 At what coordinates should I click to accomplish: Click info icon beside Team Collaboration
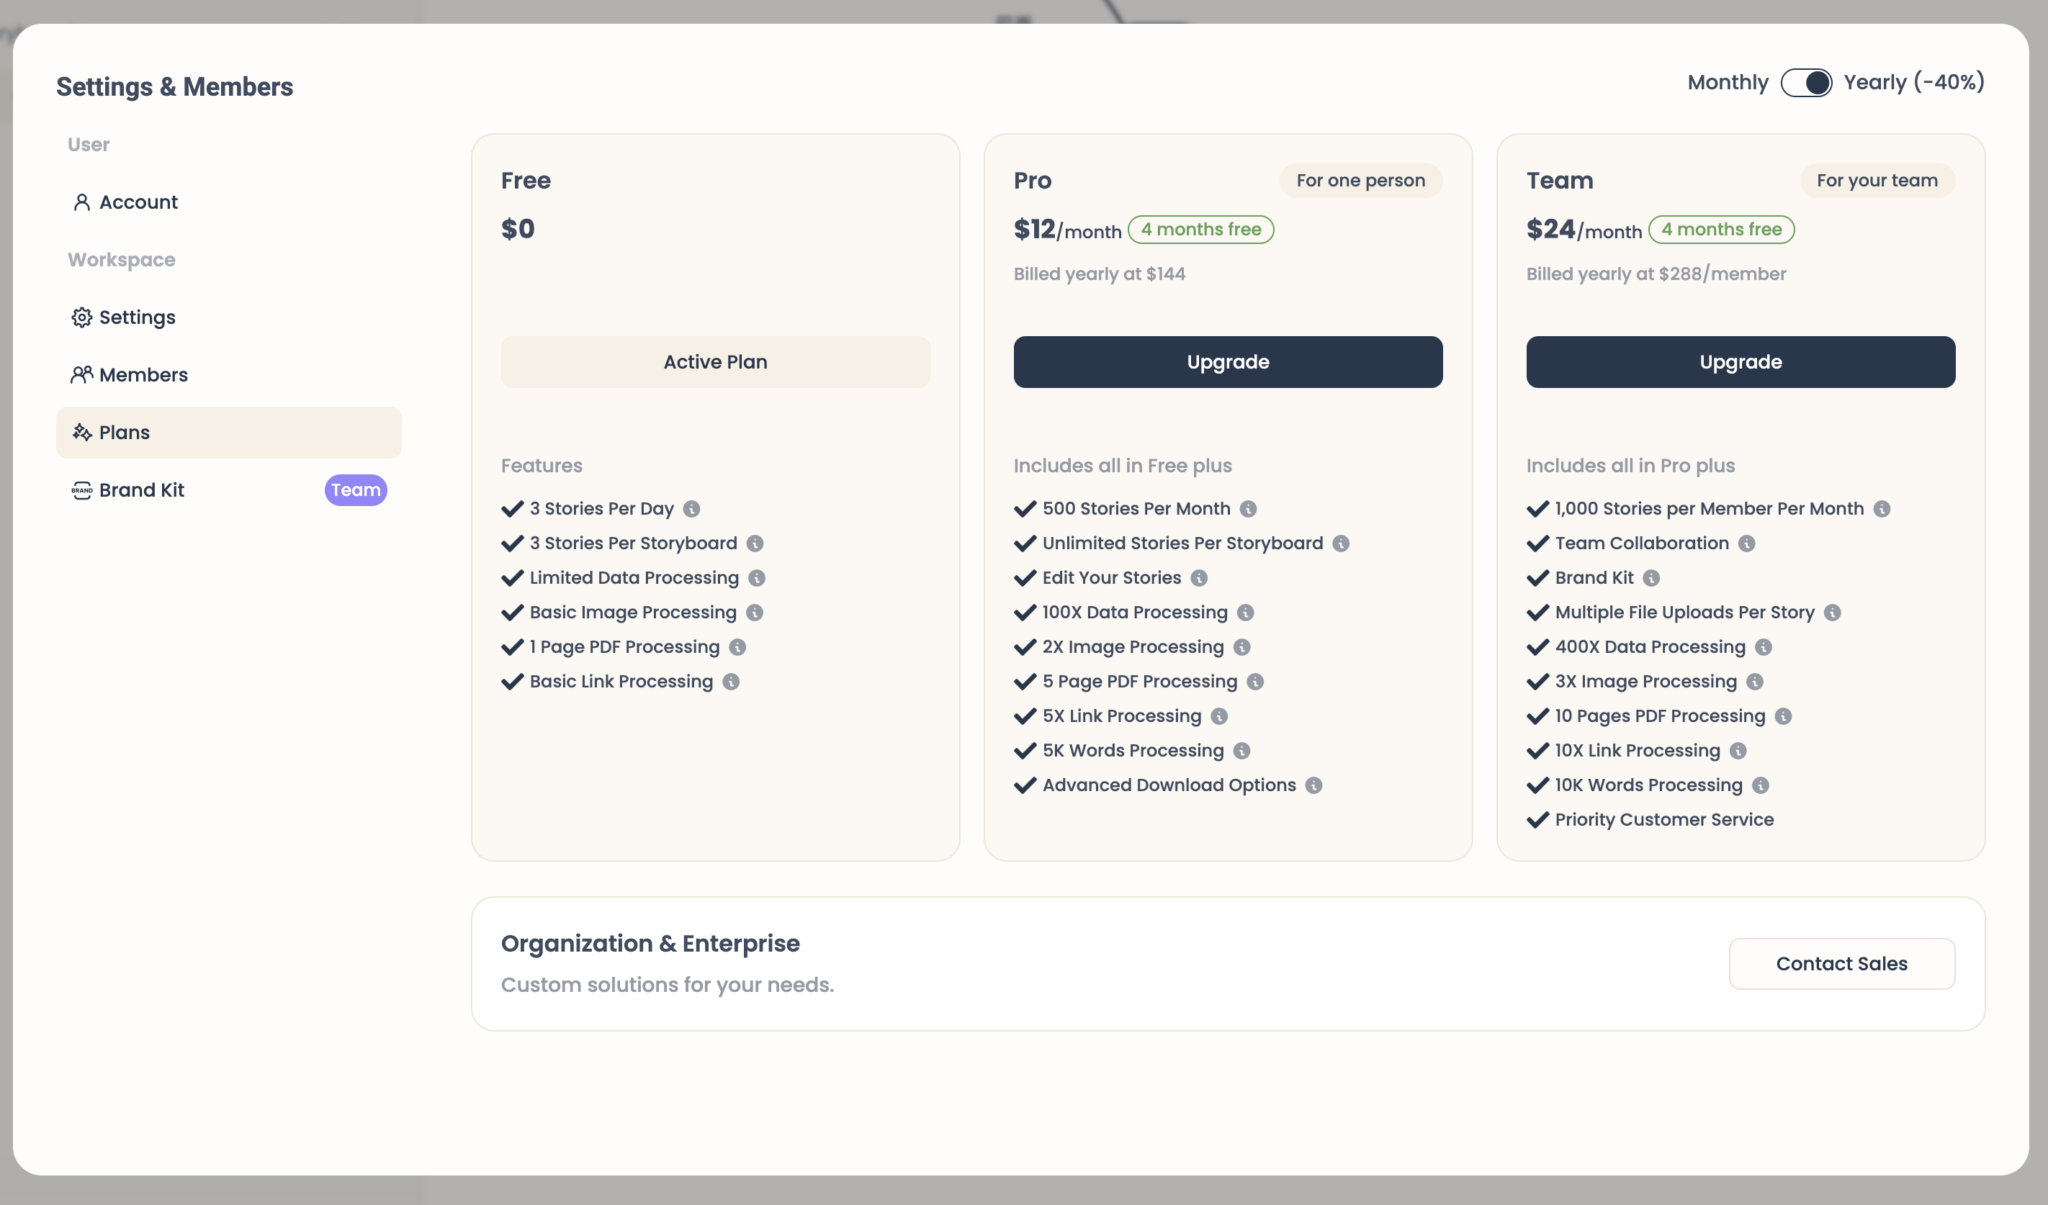coord(1746,544)
